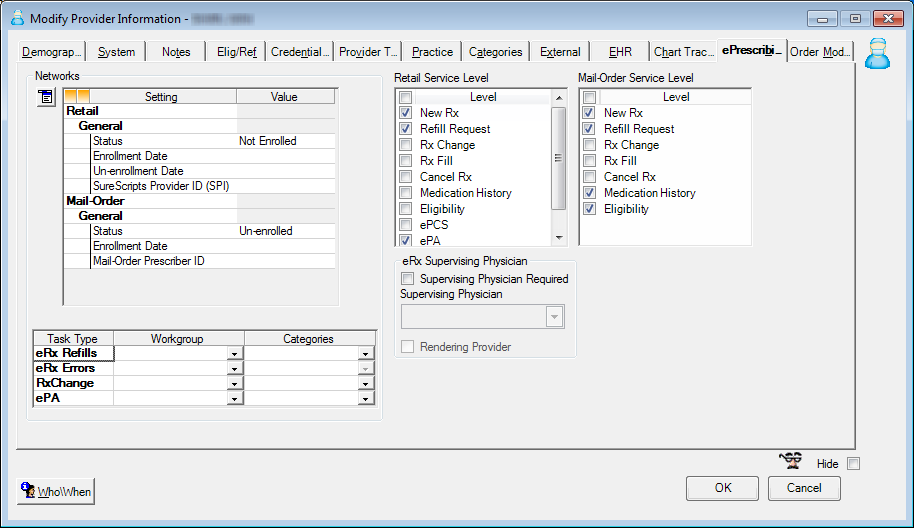
Task: Uncheck Mail-Order Eligibility checkbox
Action: [590, 209]
